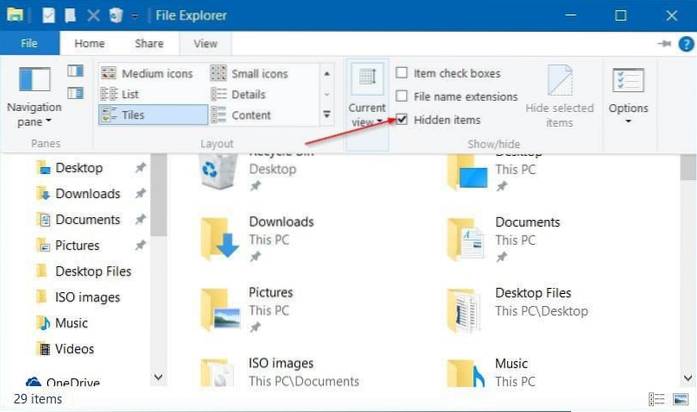
Task: Click Hide selected items button
Action: pyautogui.click(x=559, y=97)
